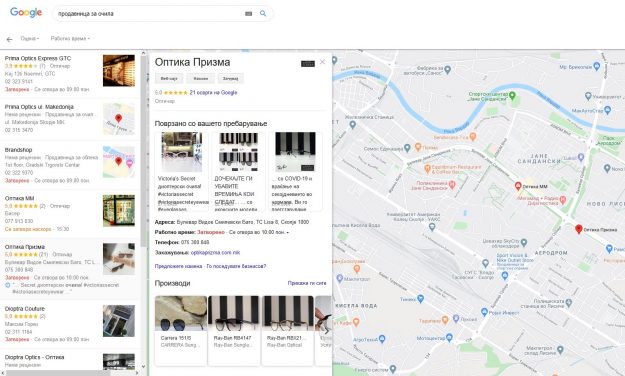Image resolution: width=625 pixels, height=376 pixels.
Task: Click the Универзитет Американ Колеџ Скопје pin
Action: (432, 227)
